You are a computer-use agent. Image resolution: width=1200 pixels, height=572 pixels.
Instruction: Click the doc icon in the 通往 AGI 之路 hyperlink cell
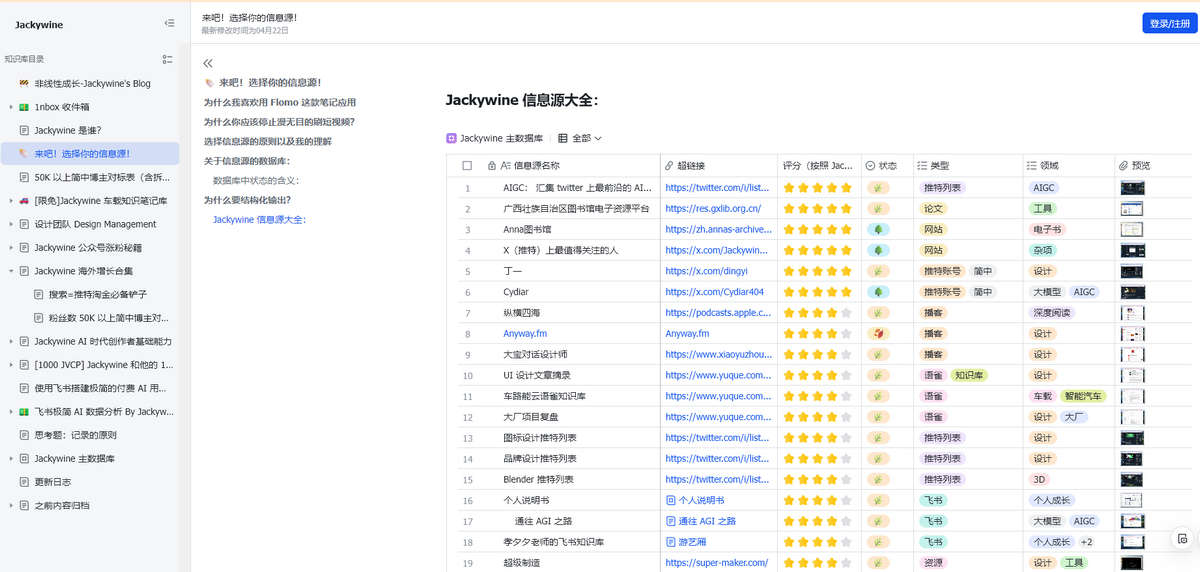click(671, 521)
